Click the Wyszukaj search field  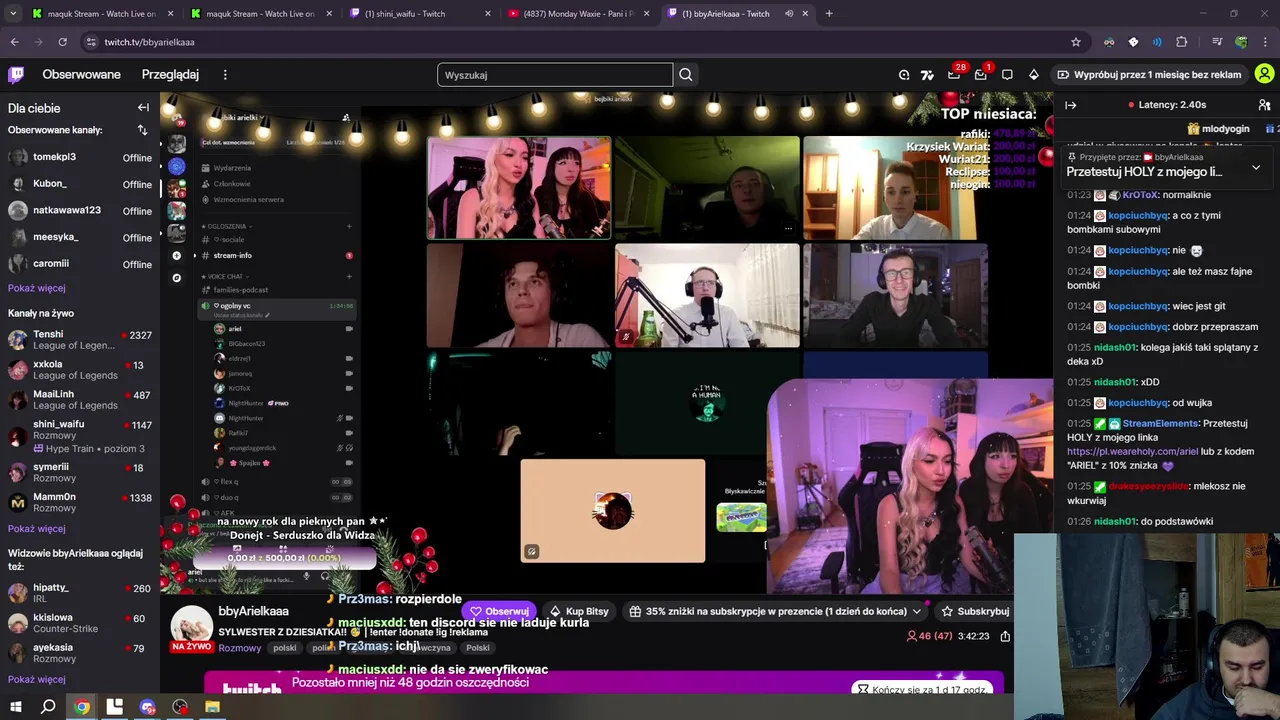coord(555,75)
